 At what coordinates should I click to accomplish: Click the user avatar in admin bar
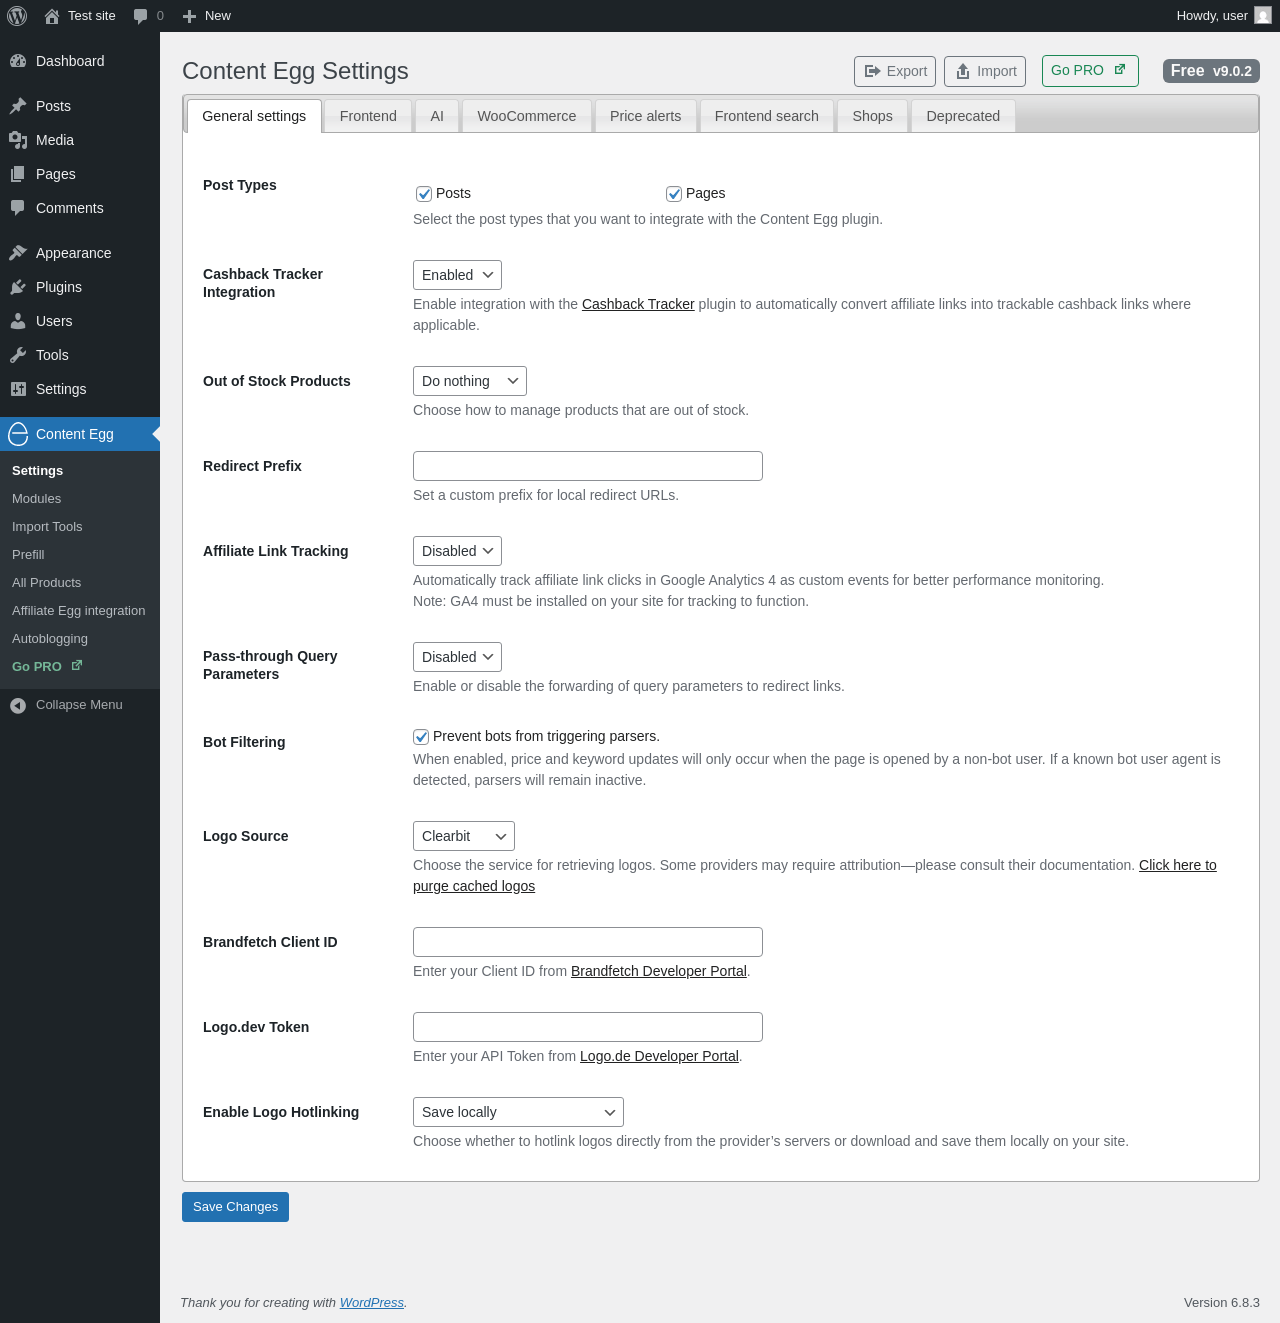coord(1263,16)
